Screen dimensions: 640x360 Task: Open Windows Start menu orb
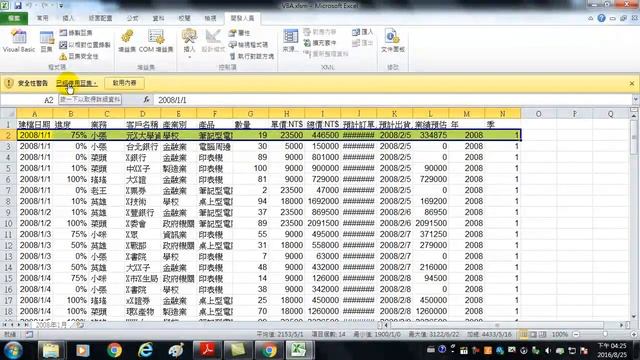tap(13, 350)
